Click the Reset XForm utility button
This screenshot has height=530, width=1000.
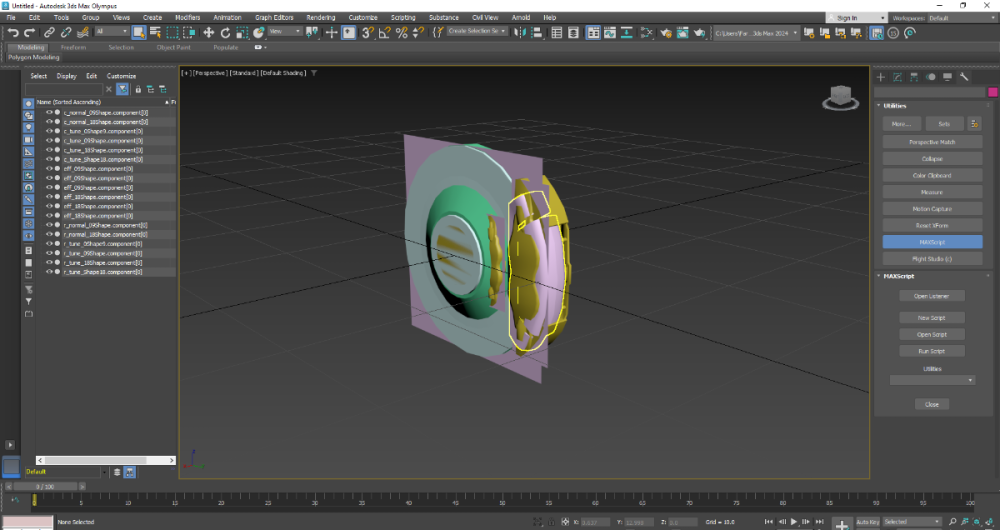pyautogui.click(x=932, y=225)
